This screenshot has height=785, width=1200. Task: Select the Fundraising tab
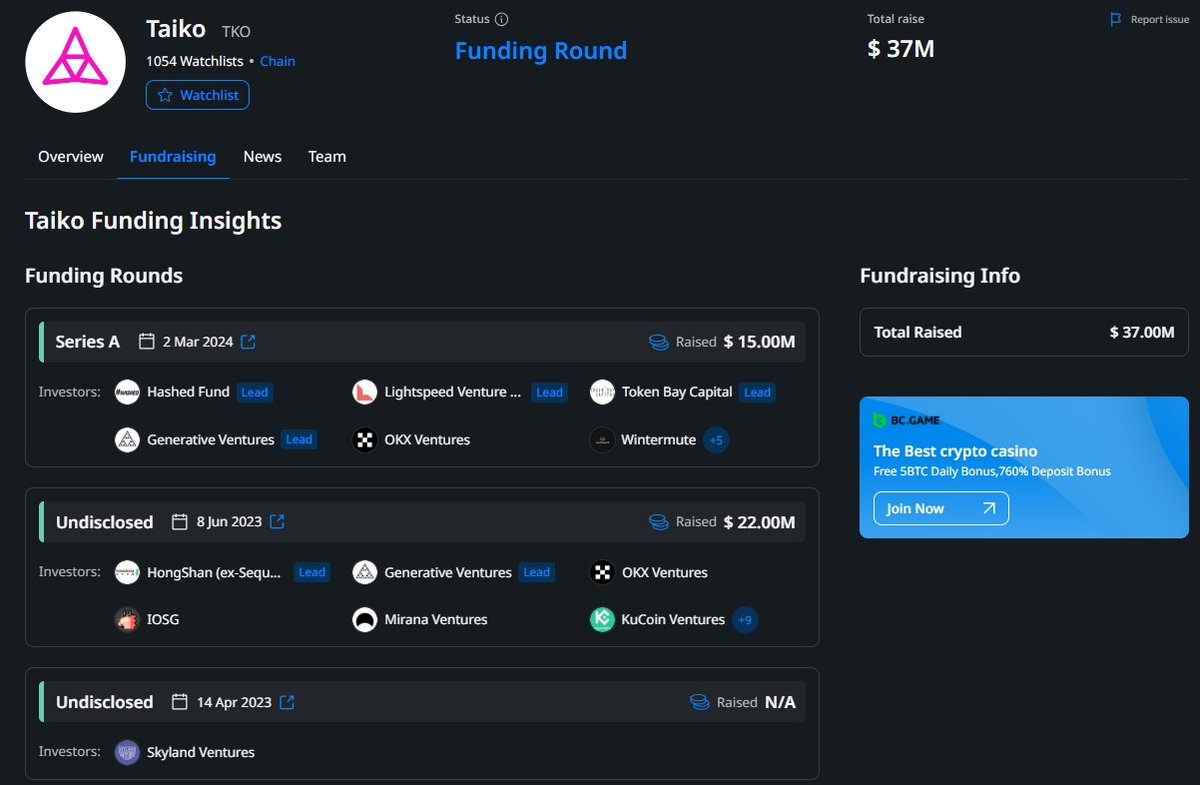[x=173, y=157]
